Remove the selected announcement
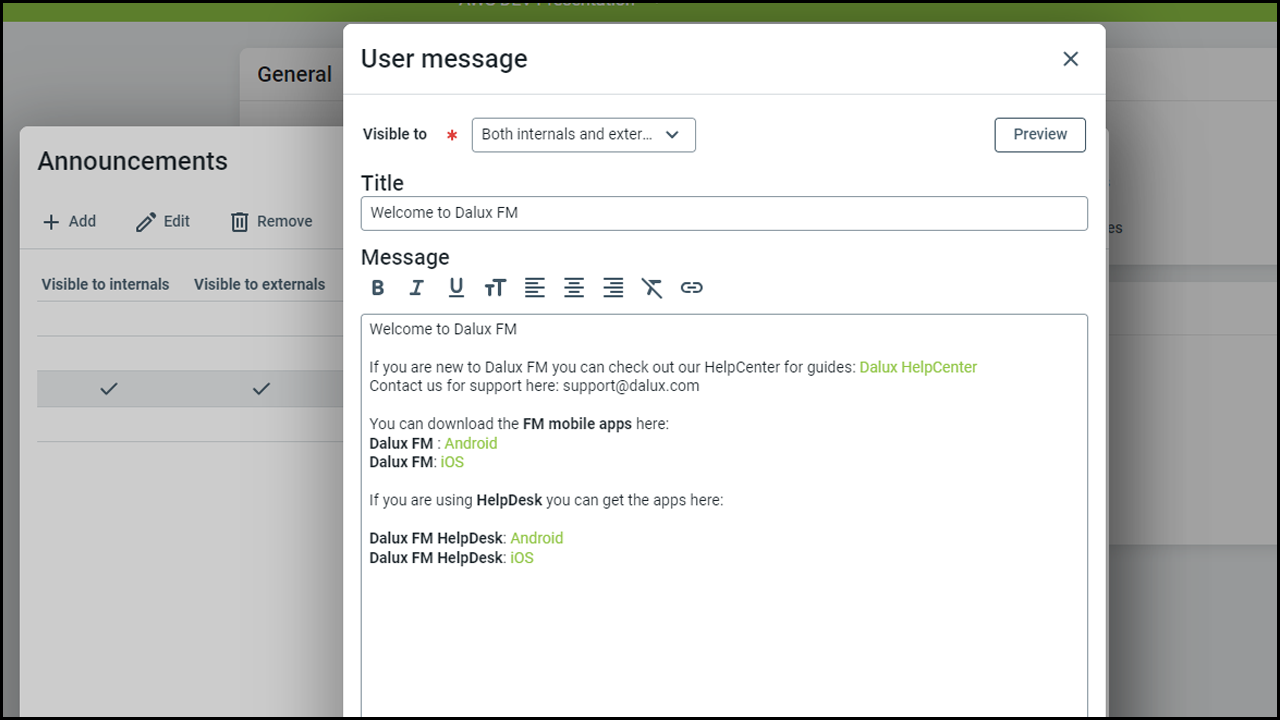1280x720 pixels. (272, 222)
